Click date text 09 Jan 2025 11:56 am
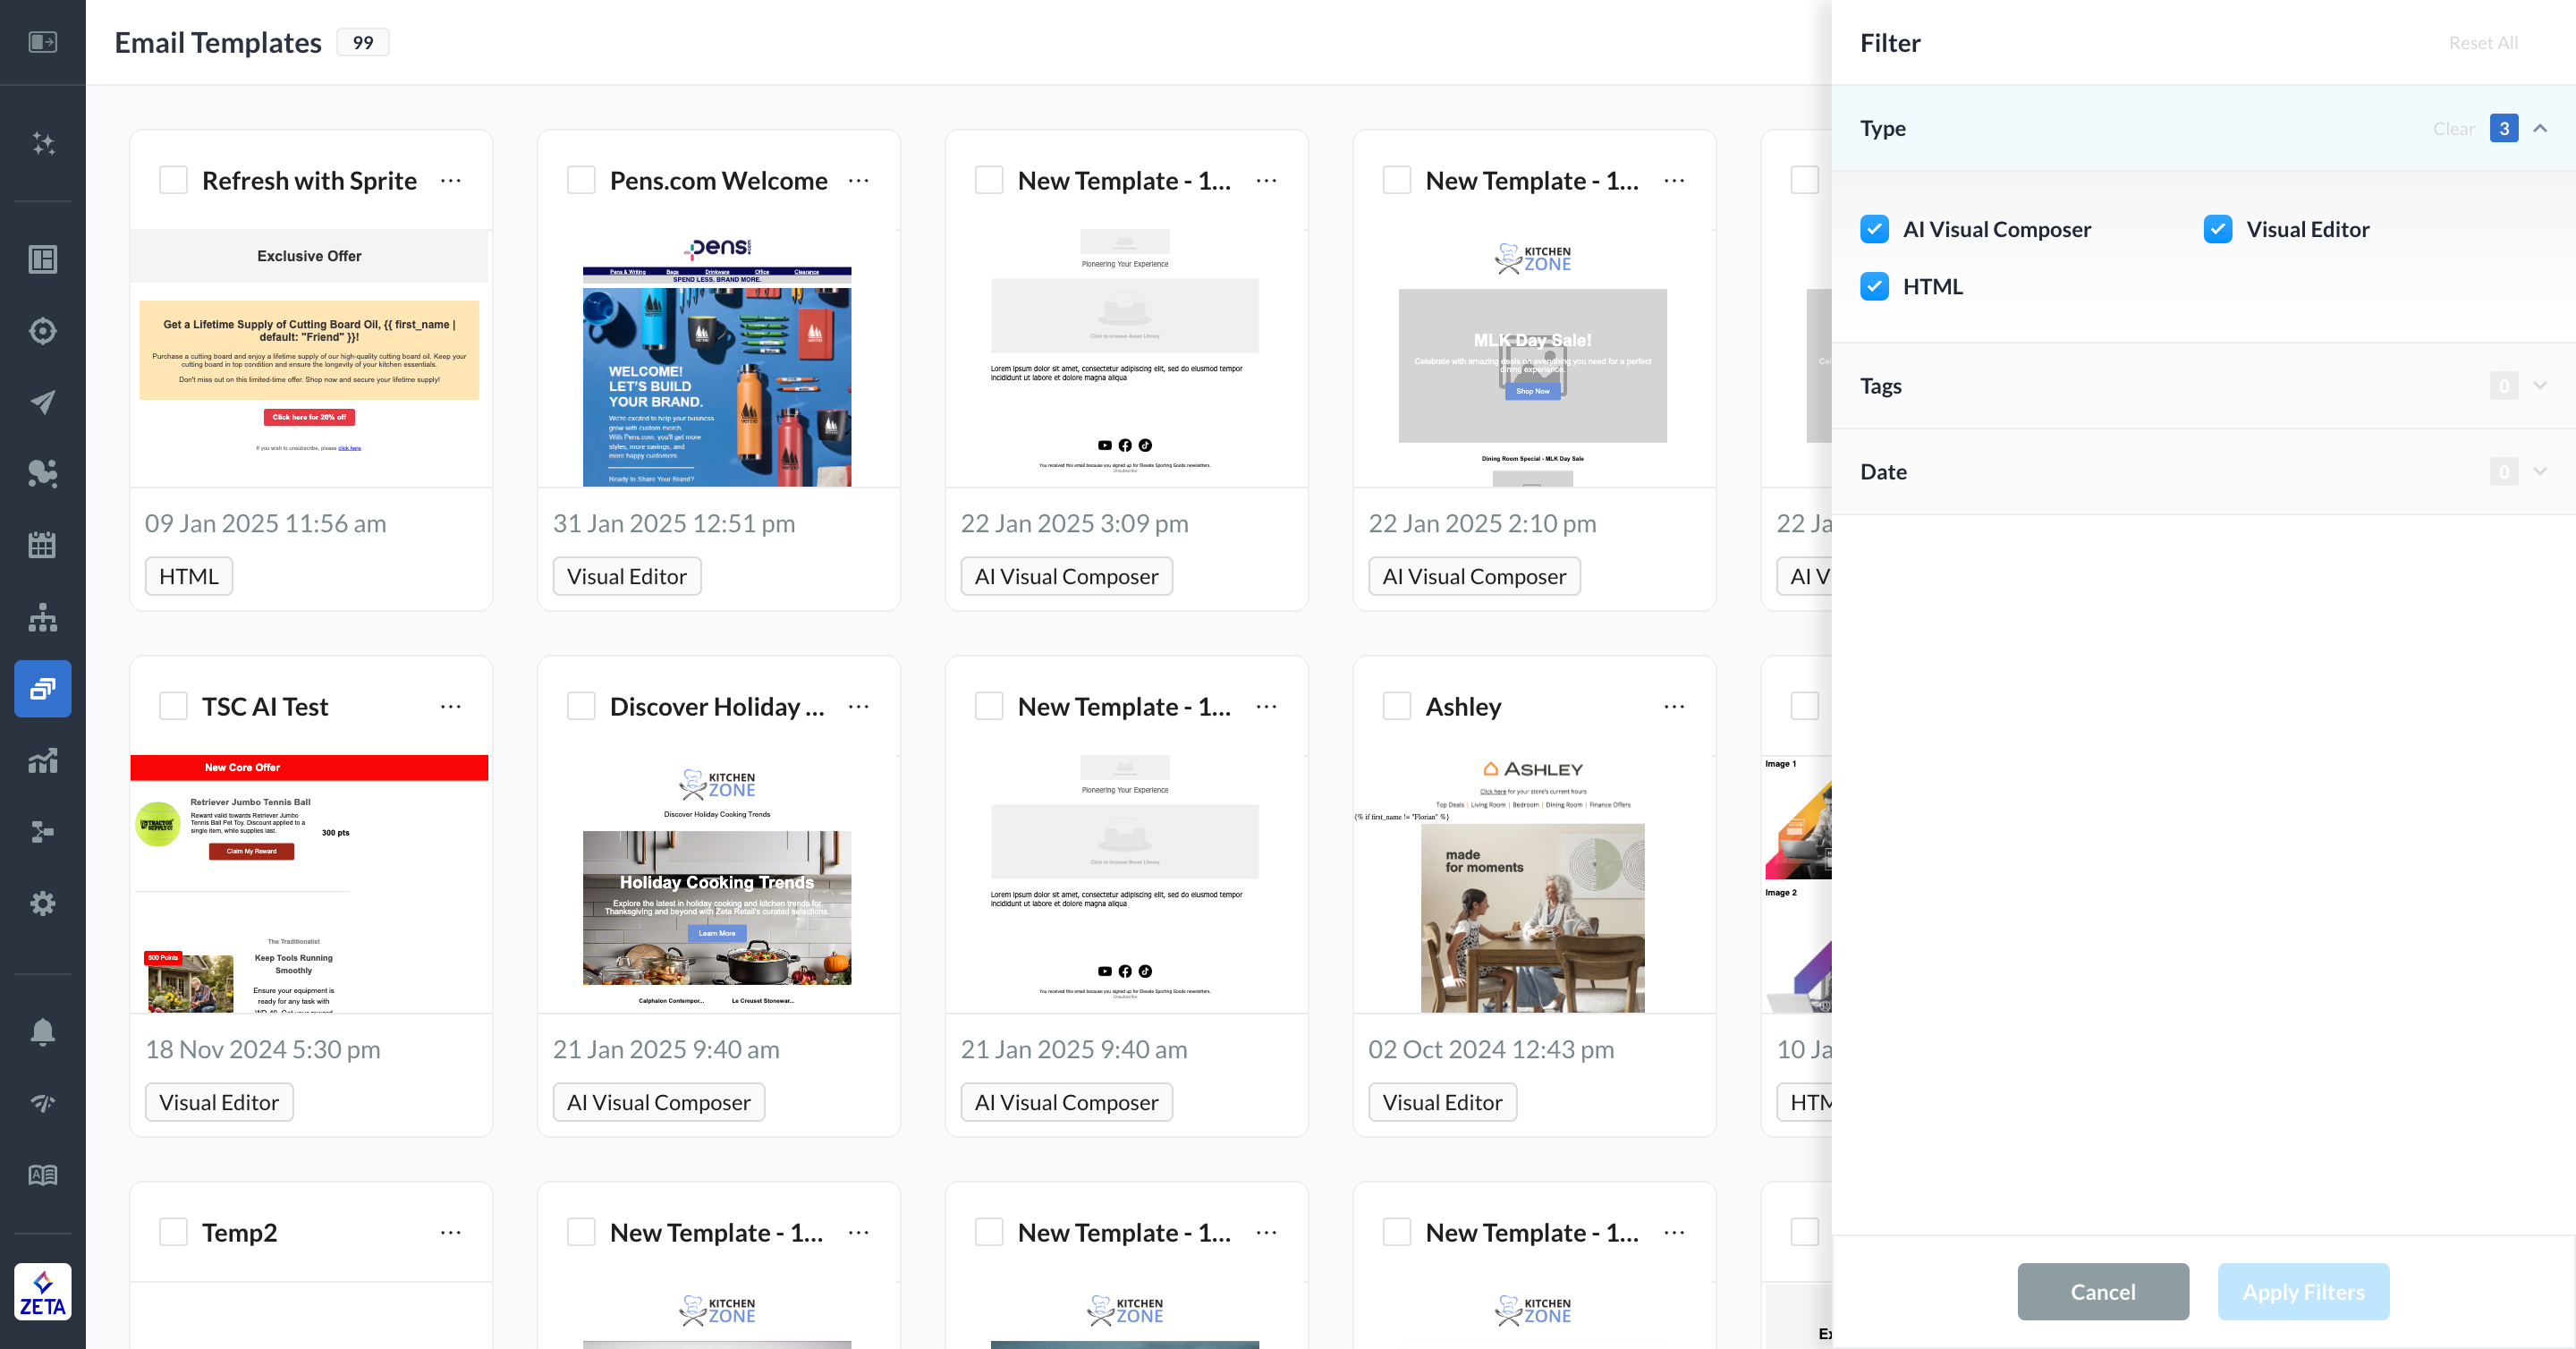 point(265,523)
